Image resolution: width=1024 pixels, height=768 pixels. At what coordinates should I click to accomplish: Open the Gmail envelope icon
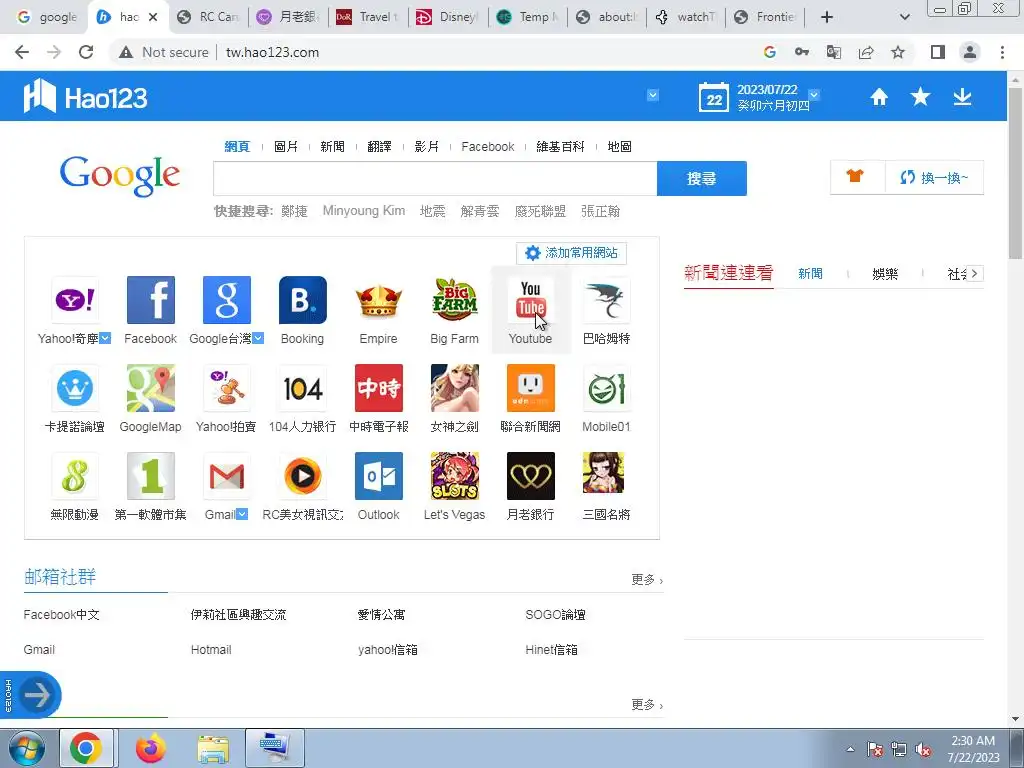pyautogui.click(x=227, y=476)
